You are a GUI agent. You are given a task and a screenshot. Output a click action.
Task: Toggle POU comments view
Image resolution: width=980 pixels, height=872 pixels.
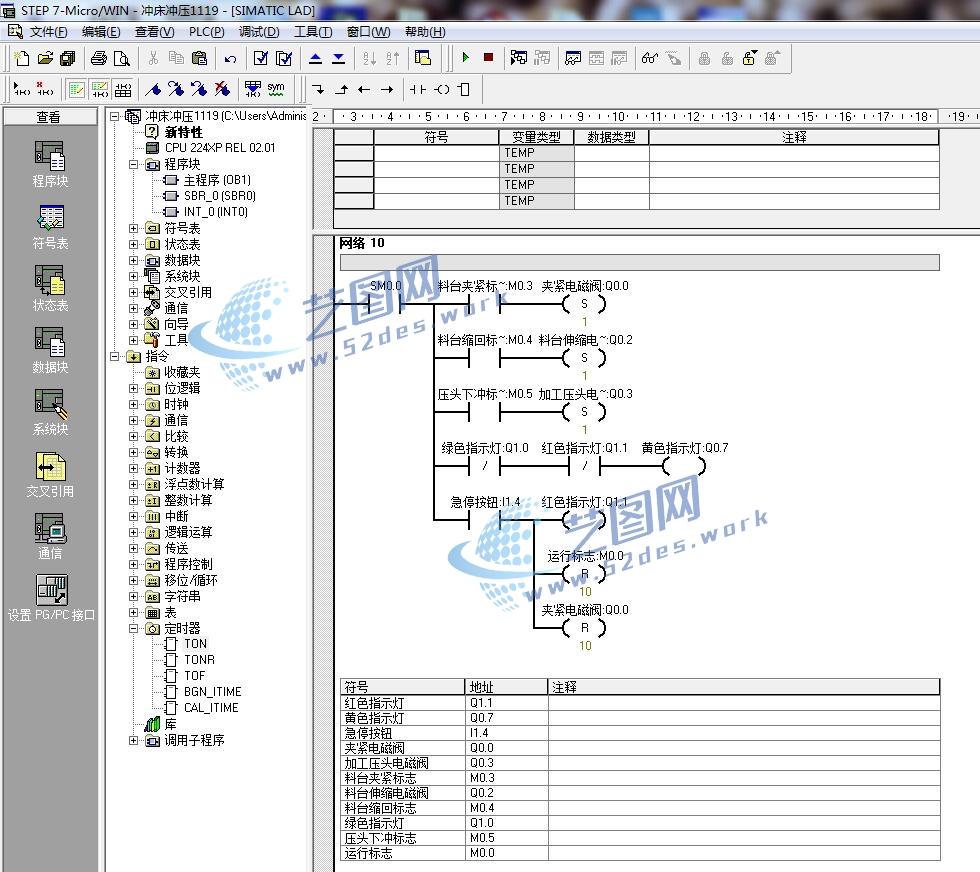tap(76, 89)
